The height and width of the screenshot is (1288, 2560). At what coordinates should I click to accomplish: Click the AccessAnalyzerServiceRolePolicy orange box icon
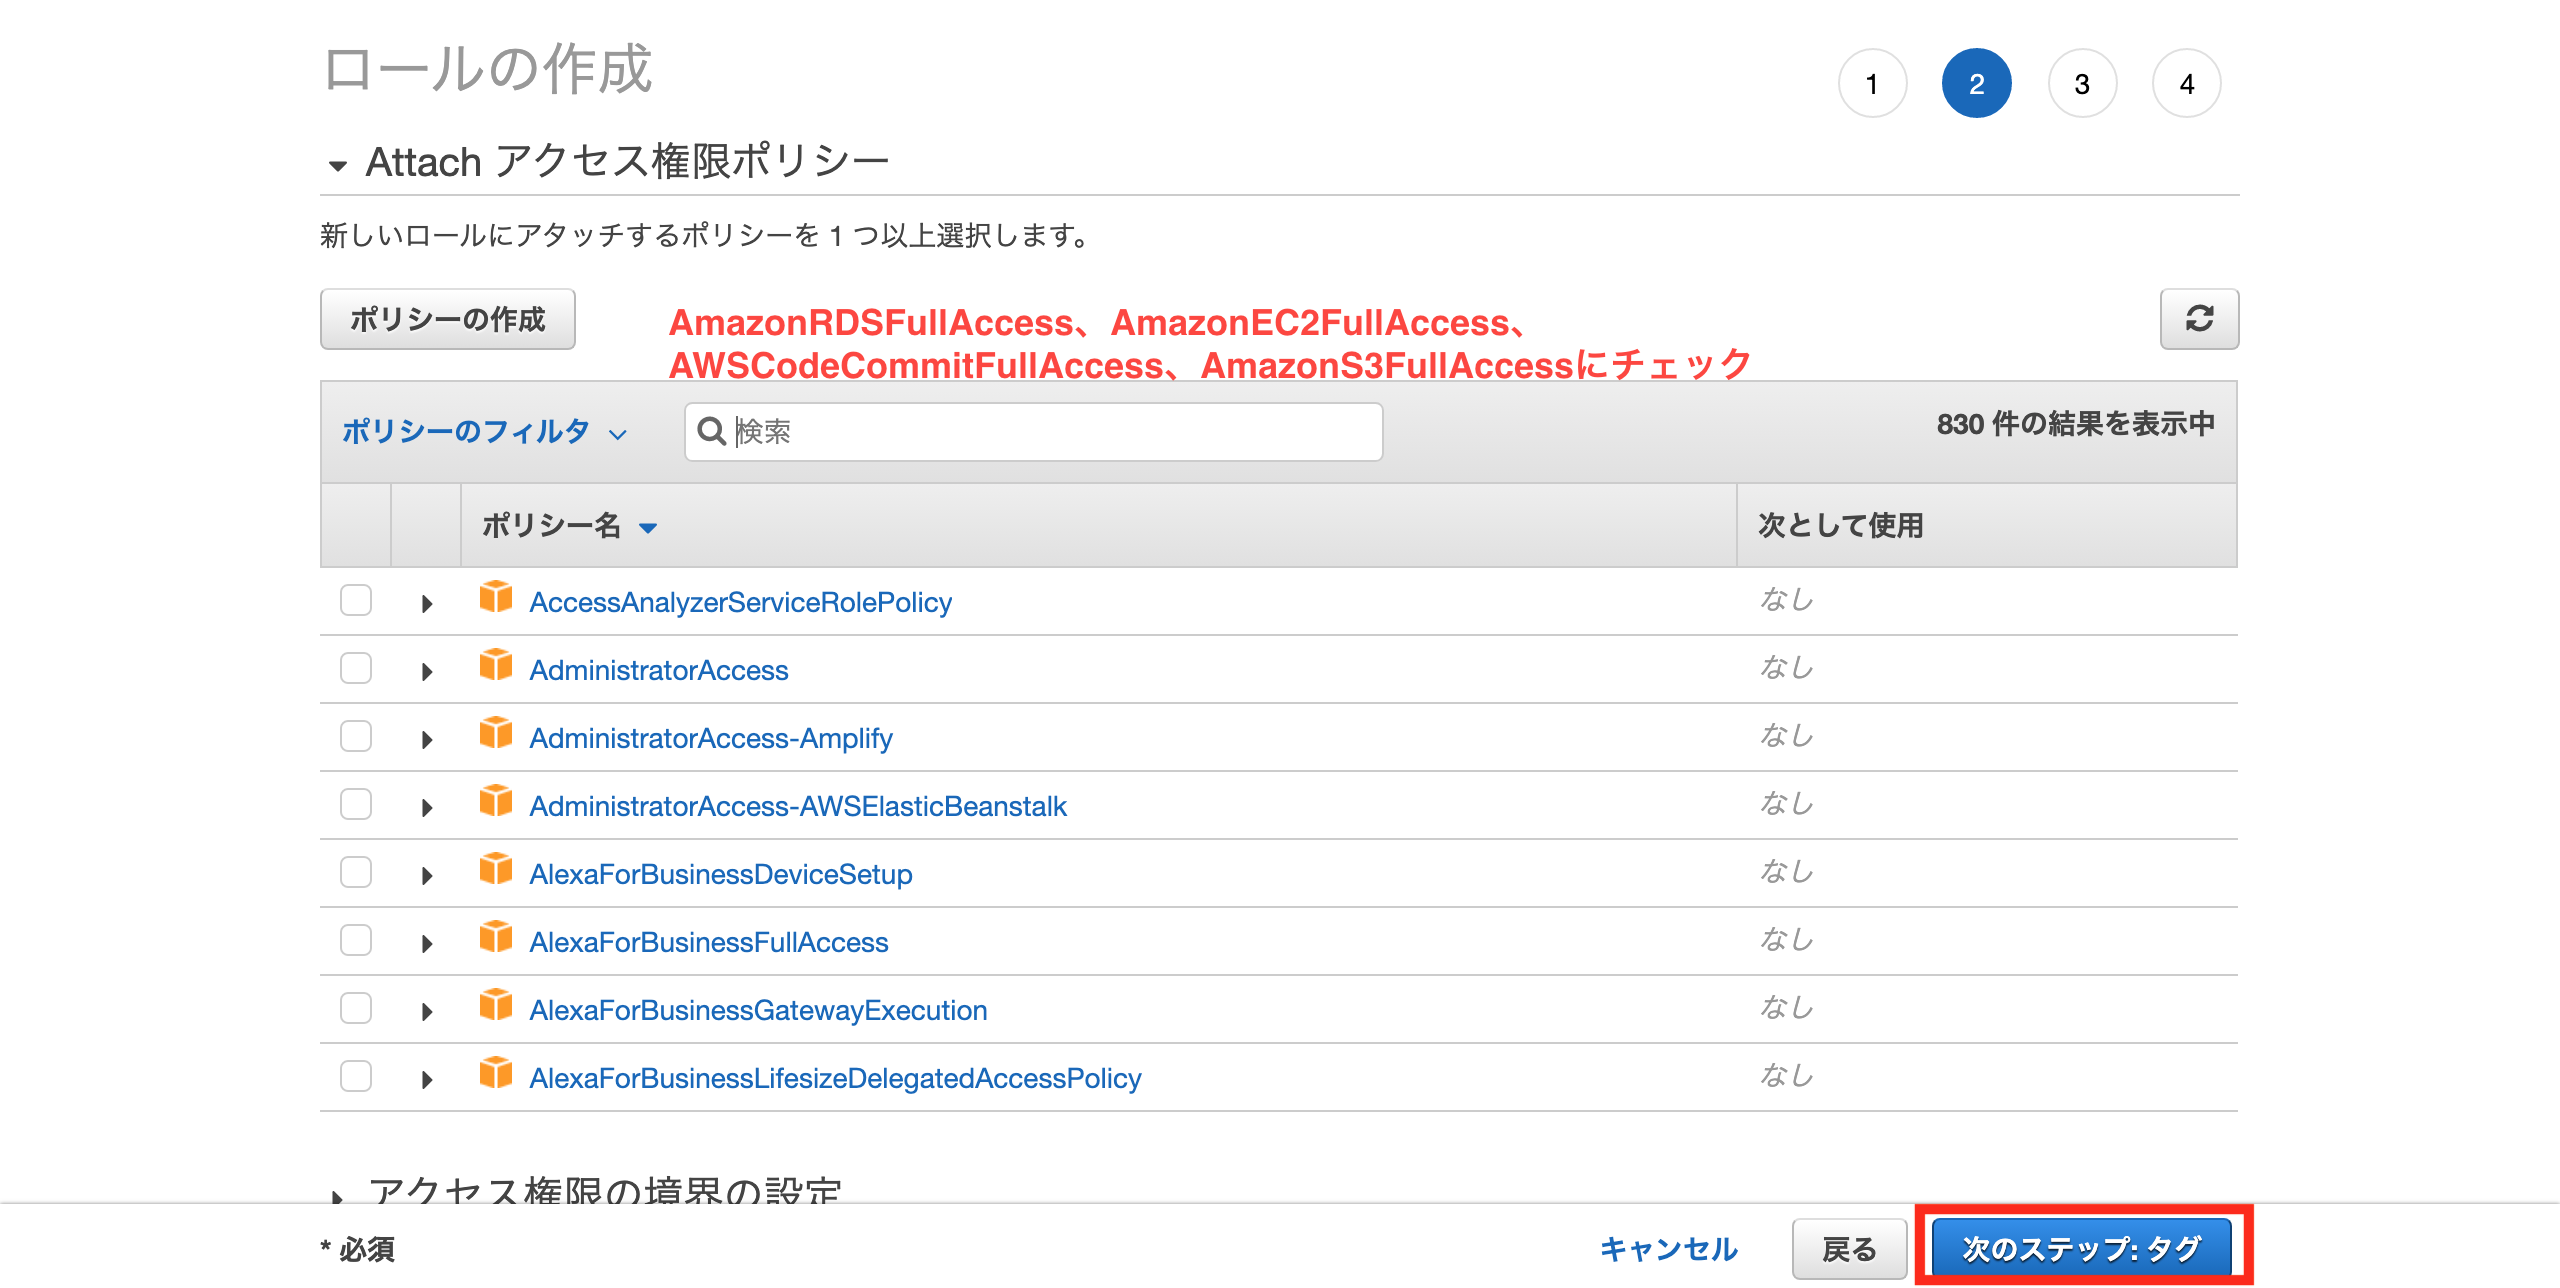click(x=495, y=597)
